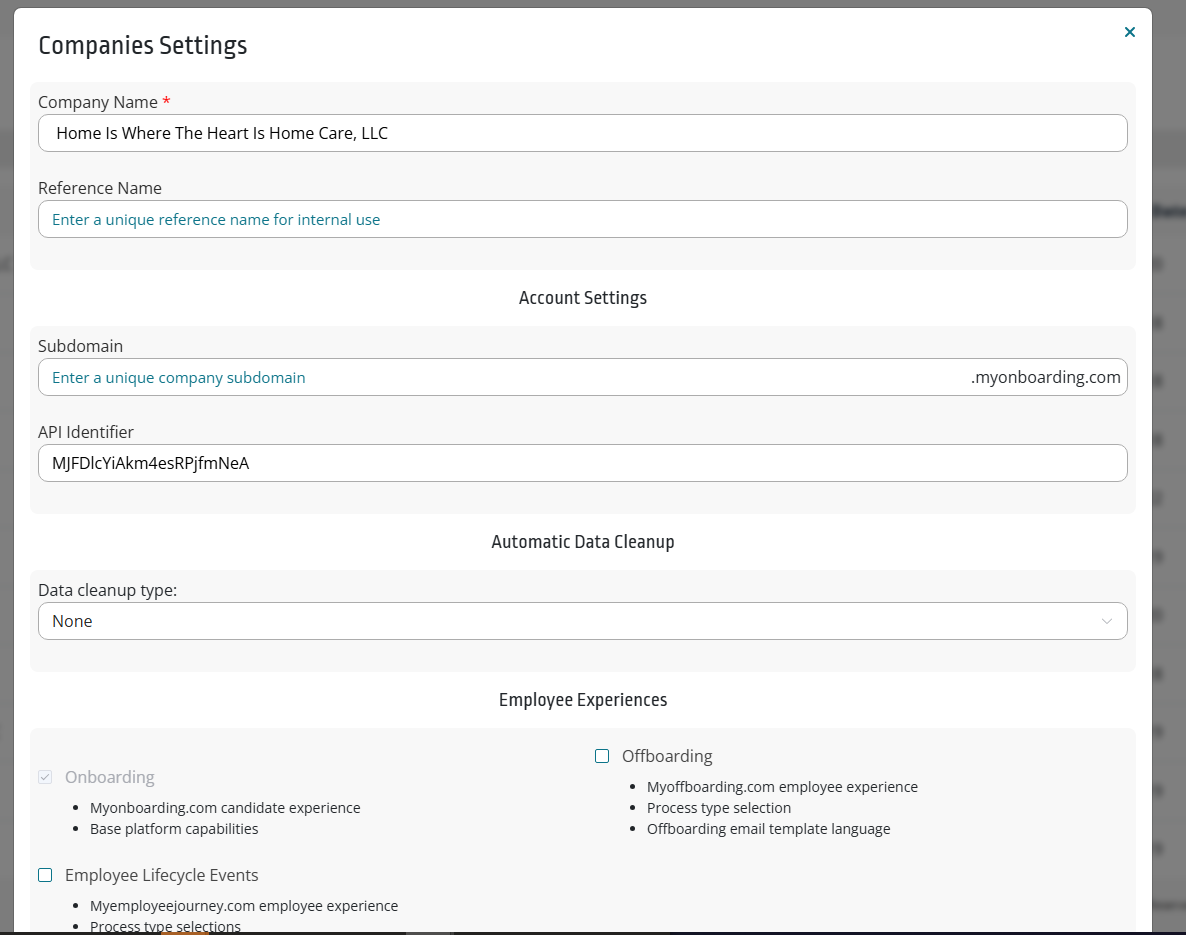
Task: Click the Company Name field label
Action: pyautogui.click(x=98, y=102)
